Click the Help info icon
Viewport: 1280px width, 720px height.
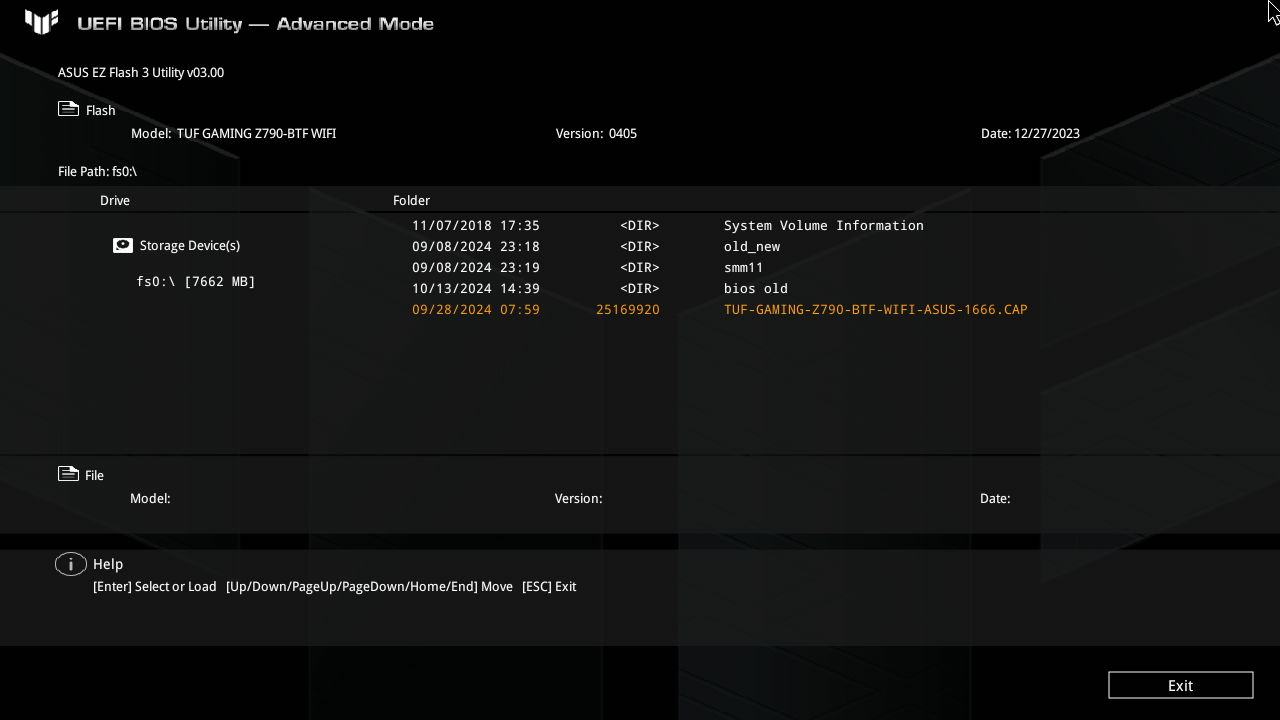click(70, 564)
